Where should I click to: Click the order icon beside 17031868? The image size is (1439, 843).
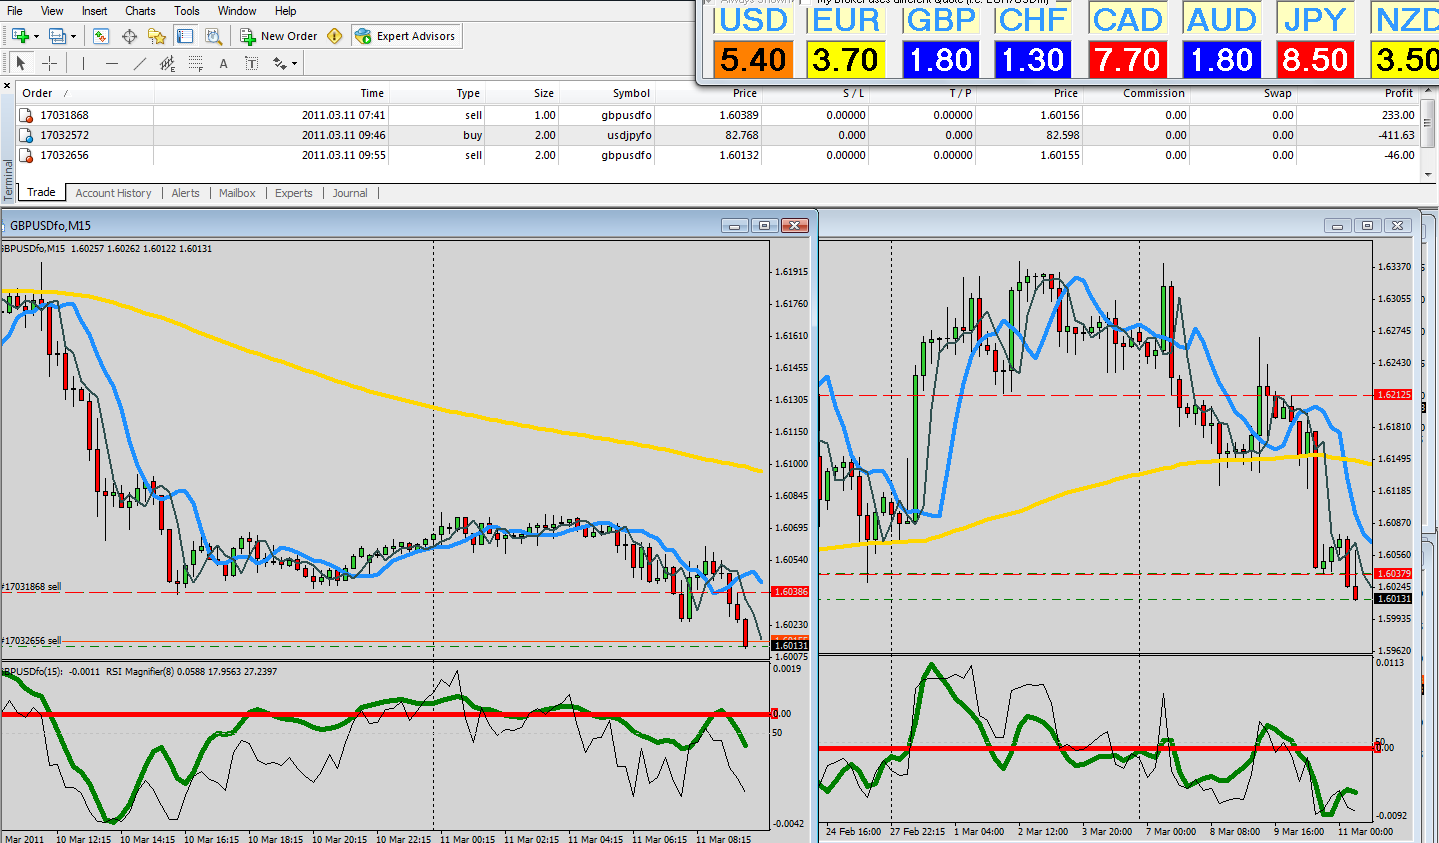(x=27, y=115)
